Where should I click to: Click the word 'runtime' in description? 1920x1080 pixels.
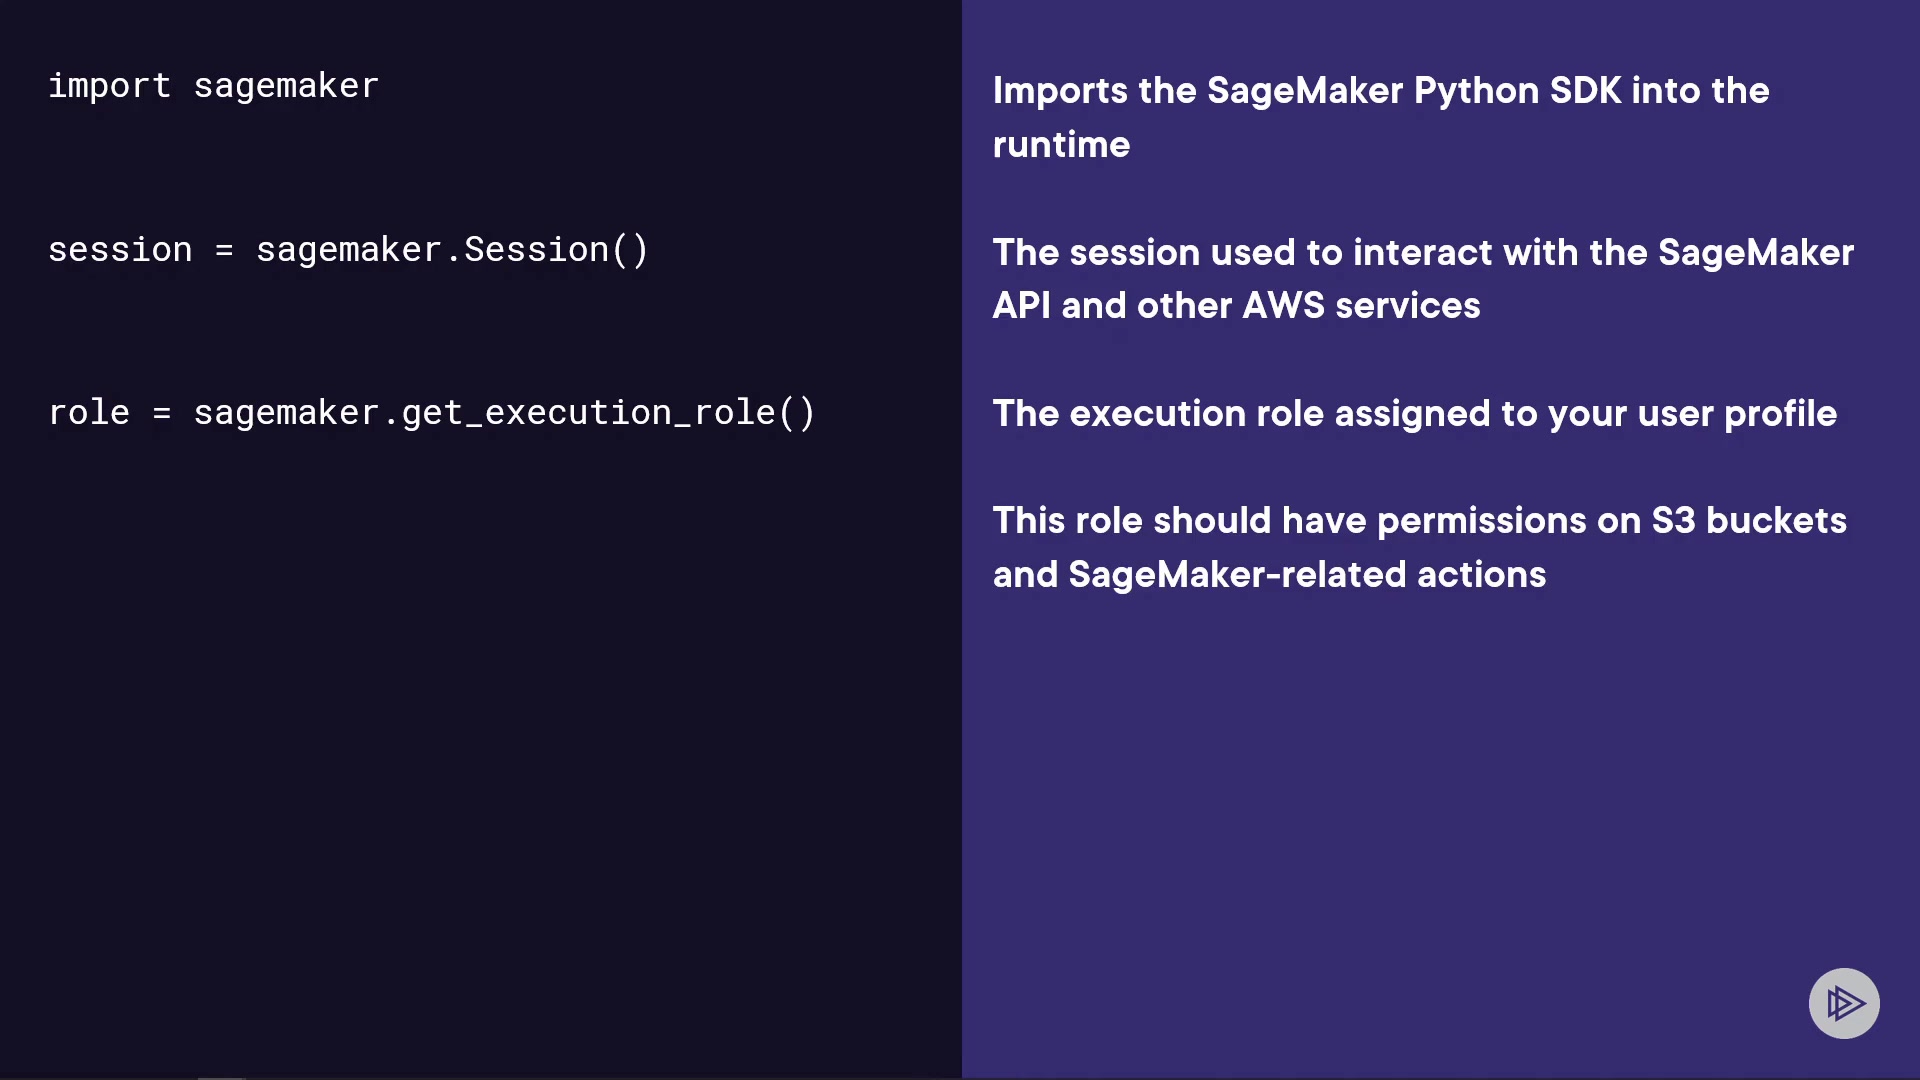pos(1061,145)
